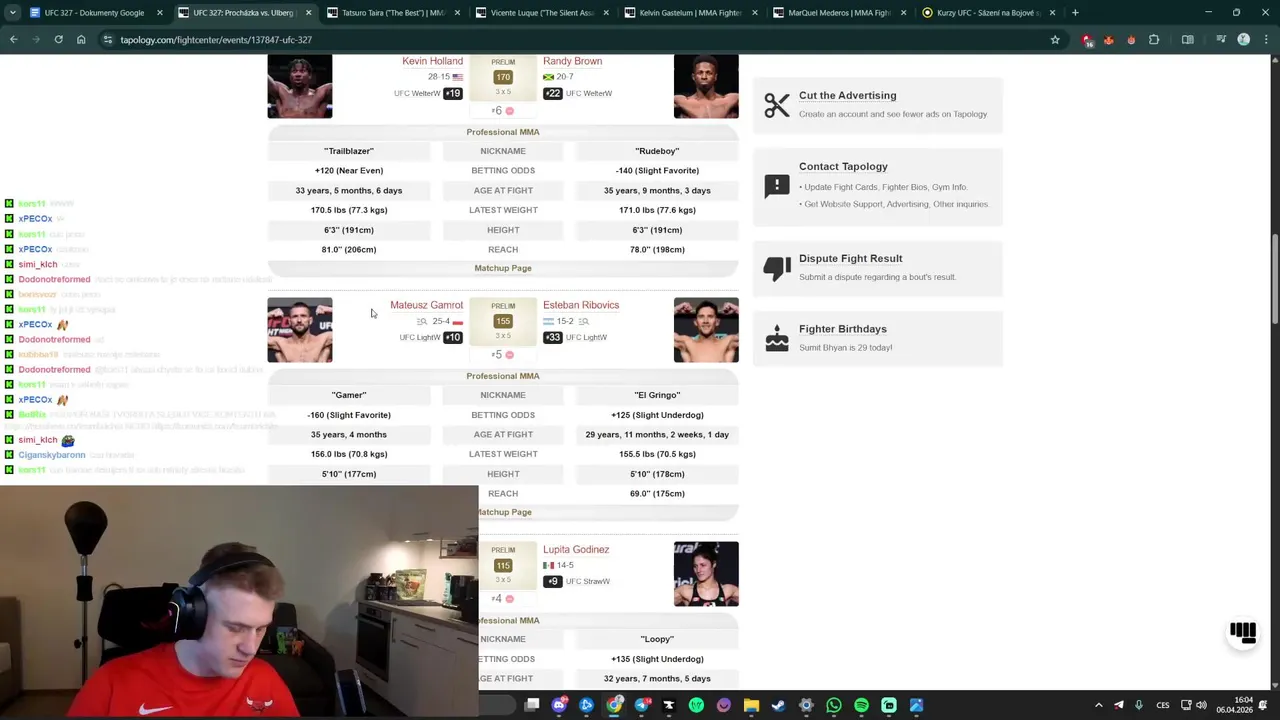
Task: Switch the CES keyboard language indicator
Action: pos(1163,705)
